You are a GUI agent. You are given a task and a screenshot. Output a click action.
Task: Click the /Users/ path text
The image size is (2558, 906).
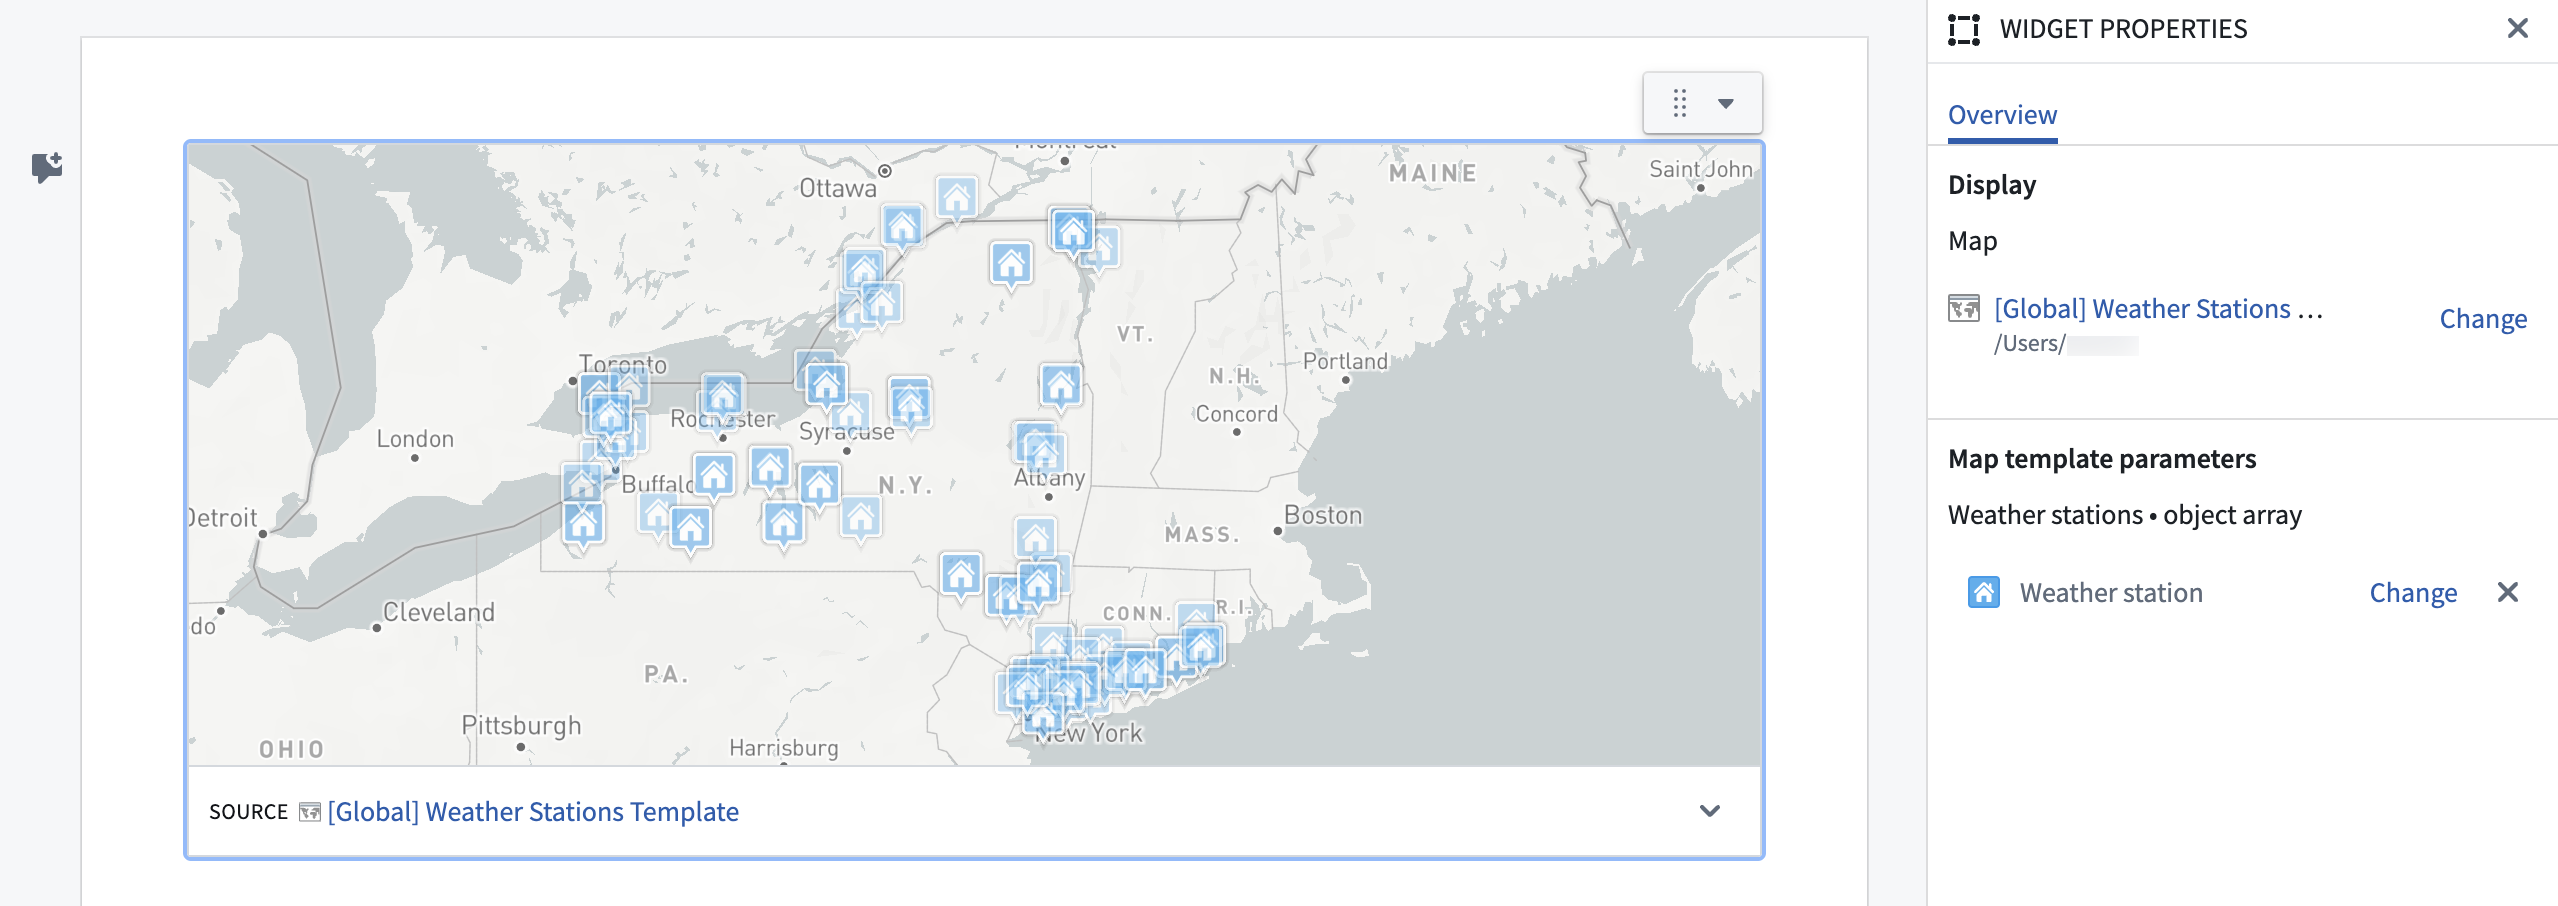tap(2029, 343)
